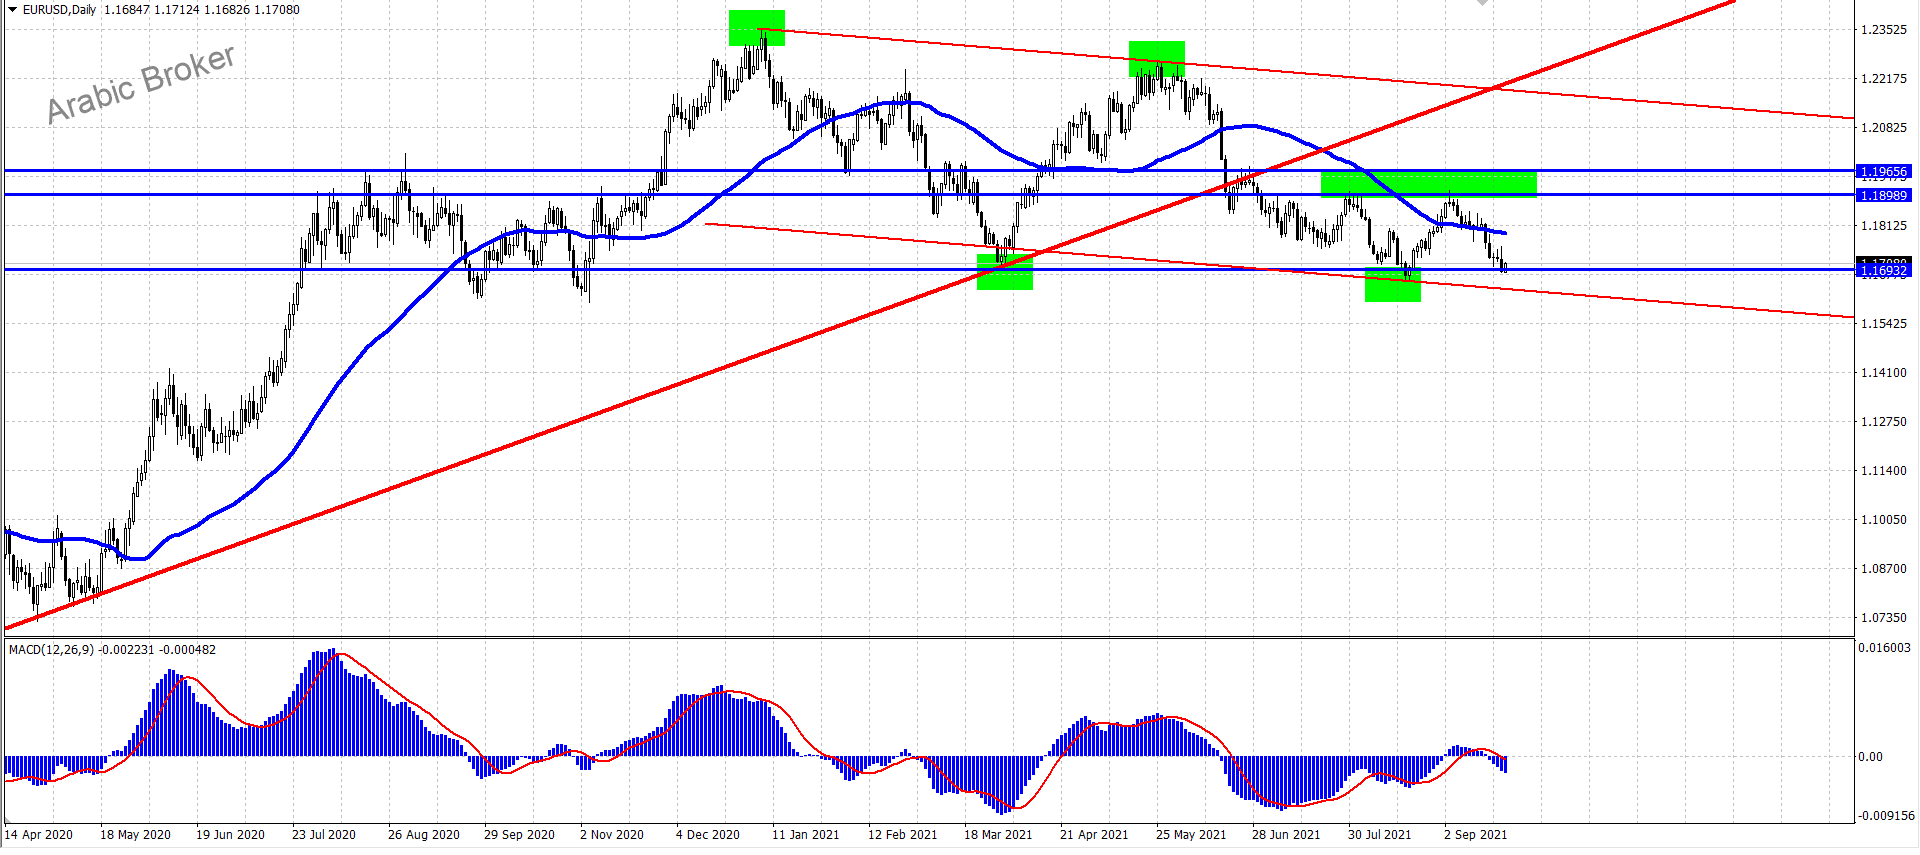Click the gray chart shift marker at top
The width and height of the screenshot is (1920, 855).
coord(1482,3)
